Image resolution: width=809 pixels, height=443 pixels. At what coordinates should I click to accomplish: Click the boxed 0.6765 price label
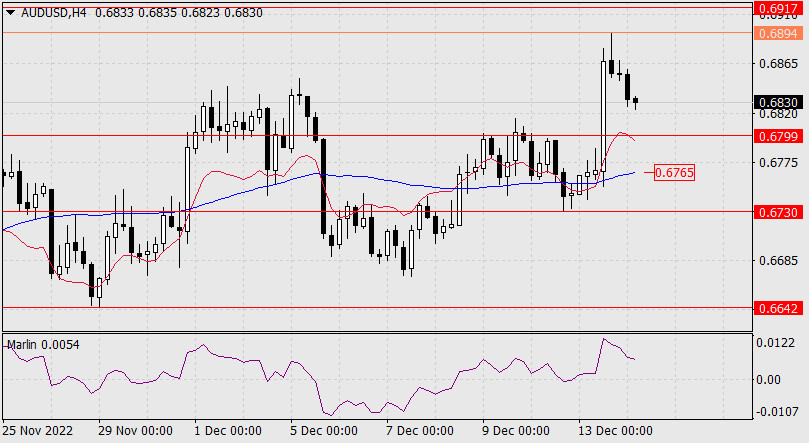point(674,173)
